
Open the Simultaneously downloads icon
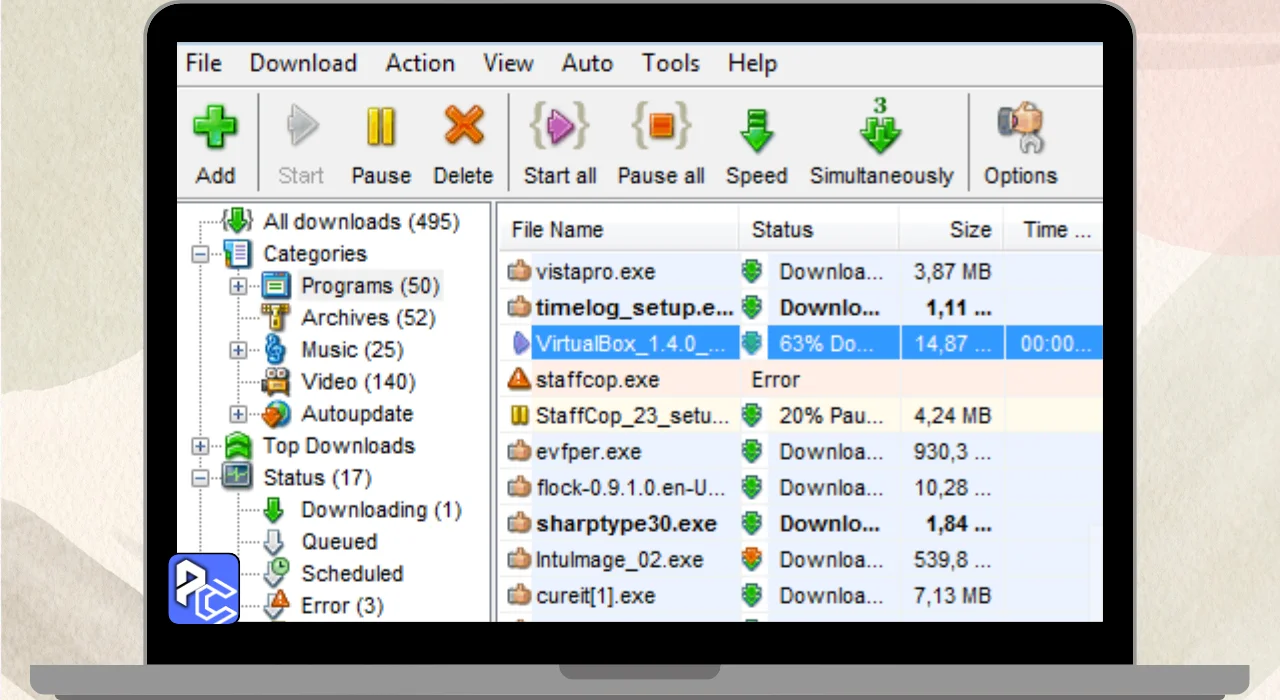point(881,128)
